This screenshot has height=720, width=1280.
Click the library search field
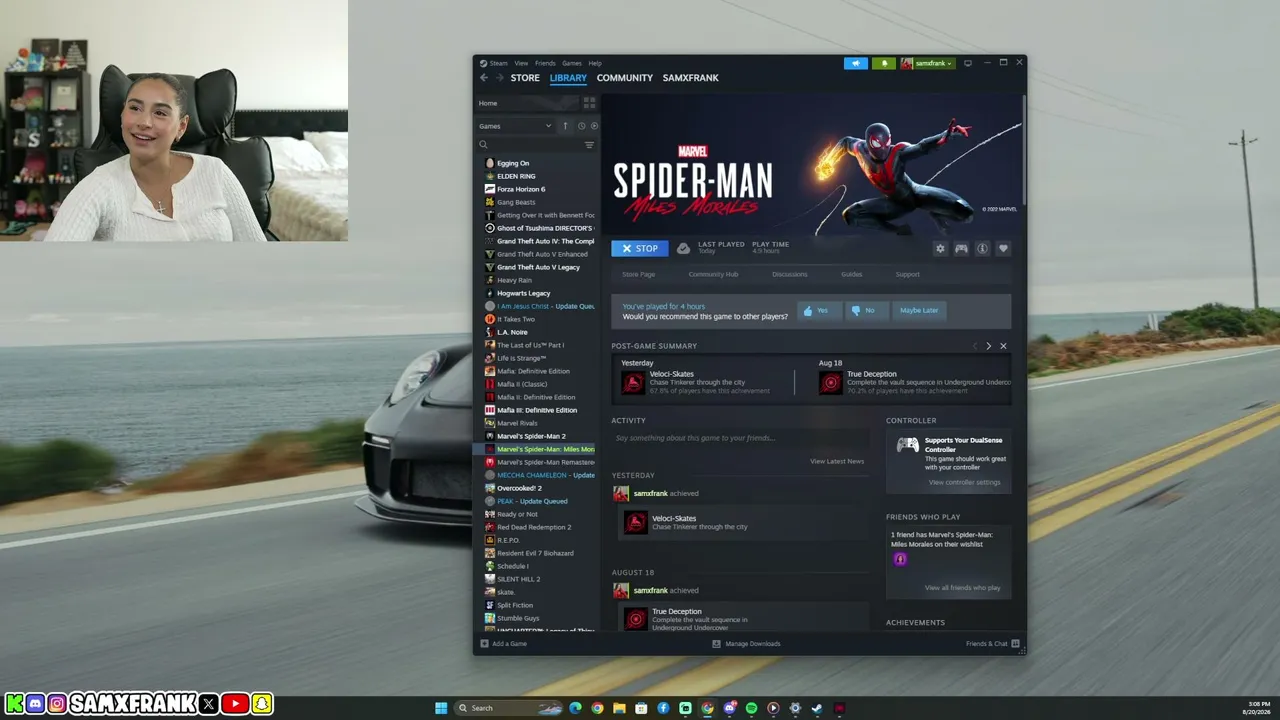tap(528, 145)
